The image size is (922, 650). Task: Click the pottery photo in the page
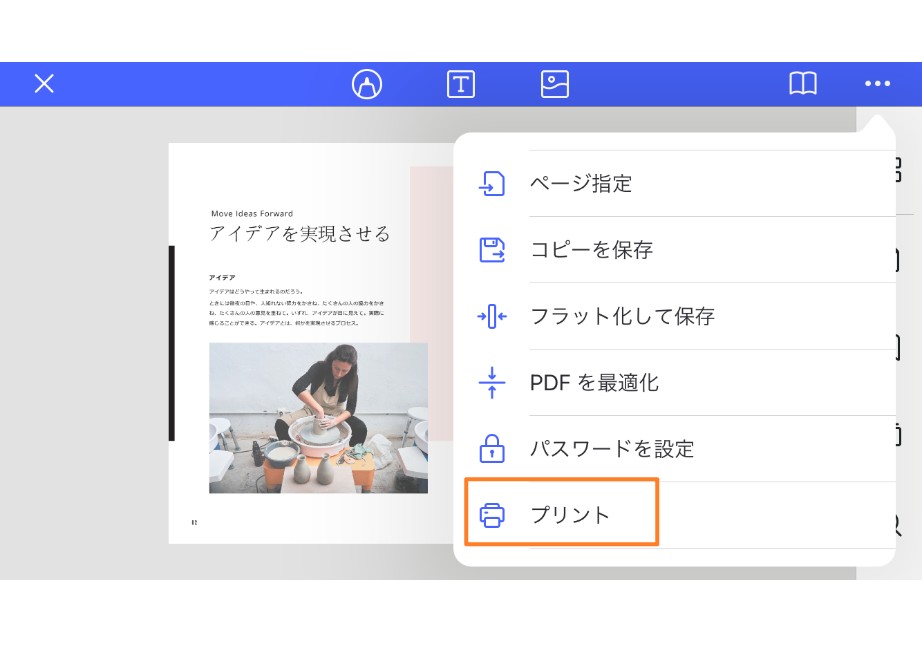[x=319, y=418]
